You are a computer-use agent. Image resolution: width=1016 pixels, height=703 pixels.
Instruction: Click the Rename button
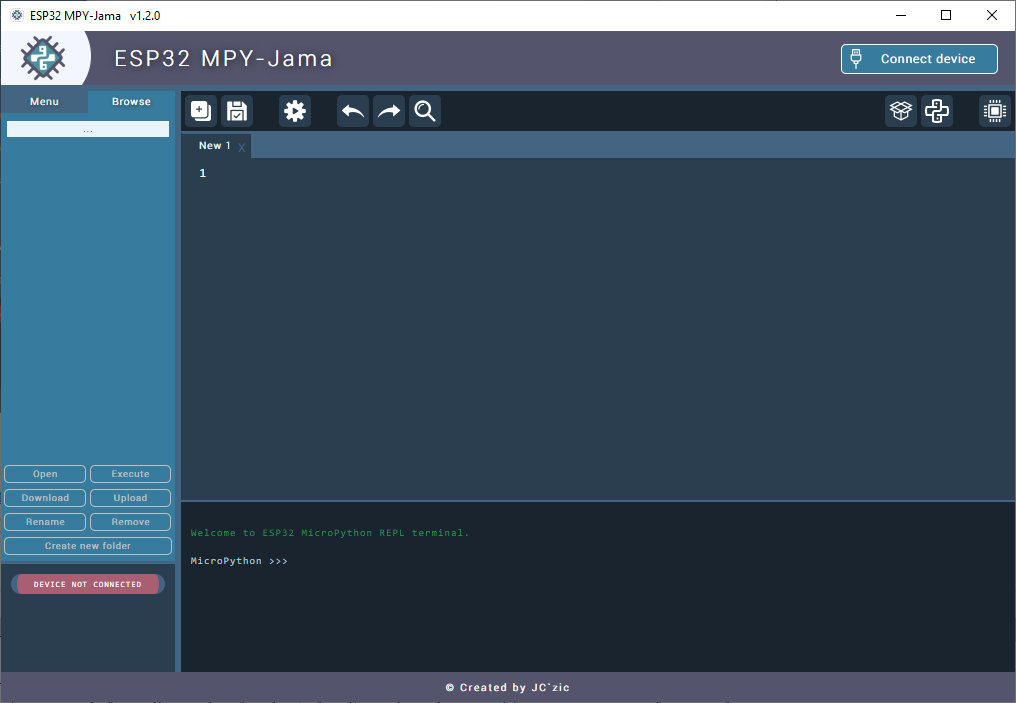click(x=45, y=522)
